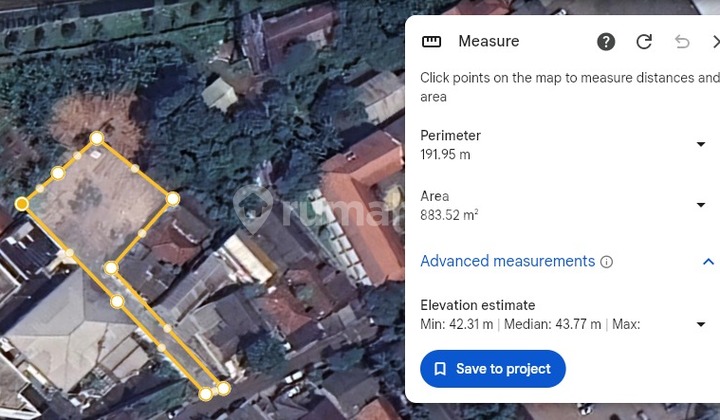Click the perimeter value 191.95 m
720x420 pixels.
point(445,155)
